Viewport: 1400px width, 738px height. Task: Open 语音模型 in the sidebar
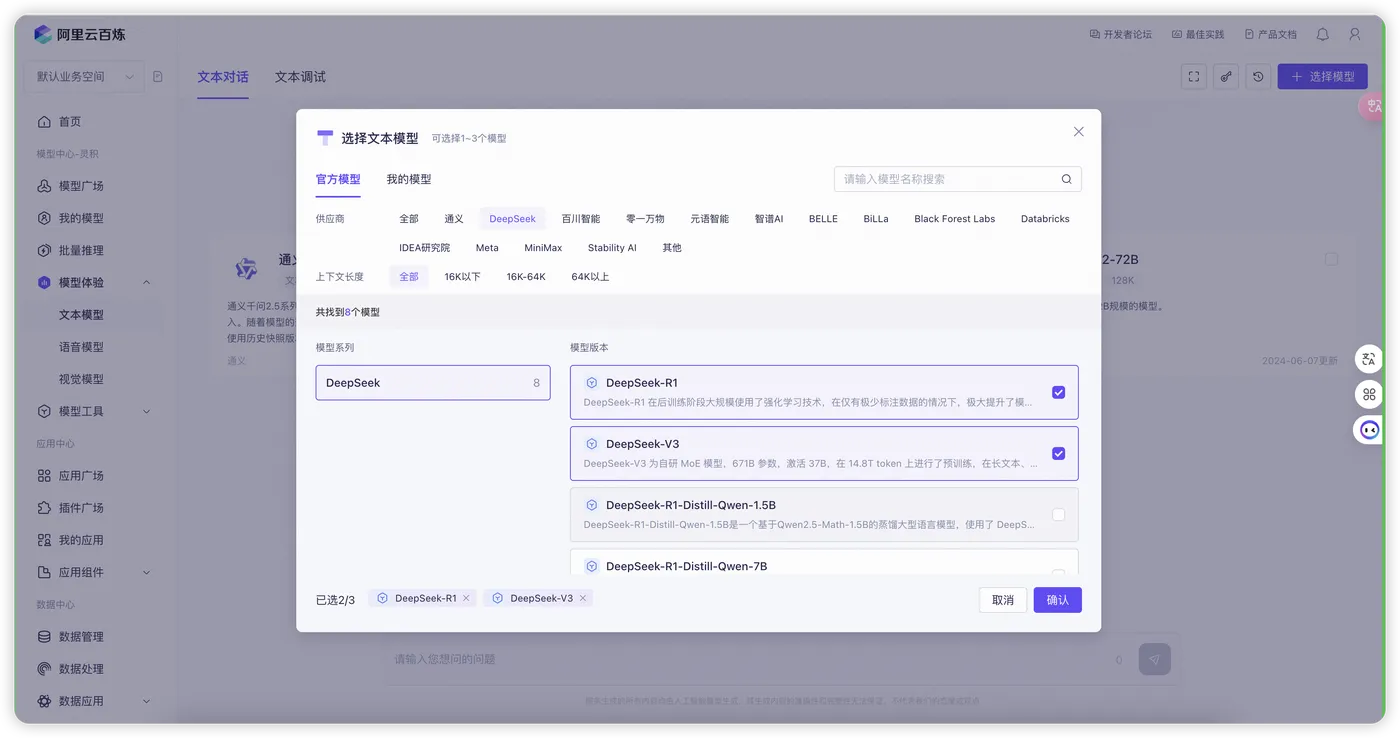click(x=82, y=347)
